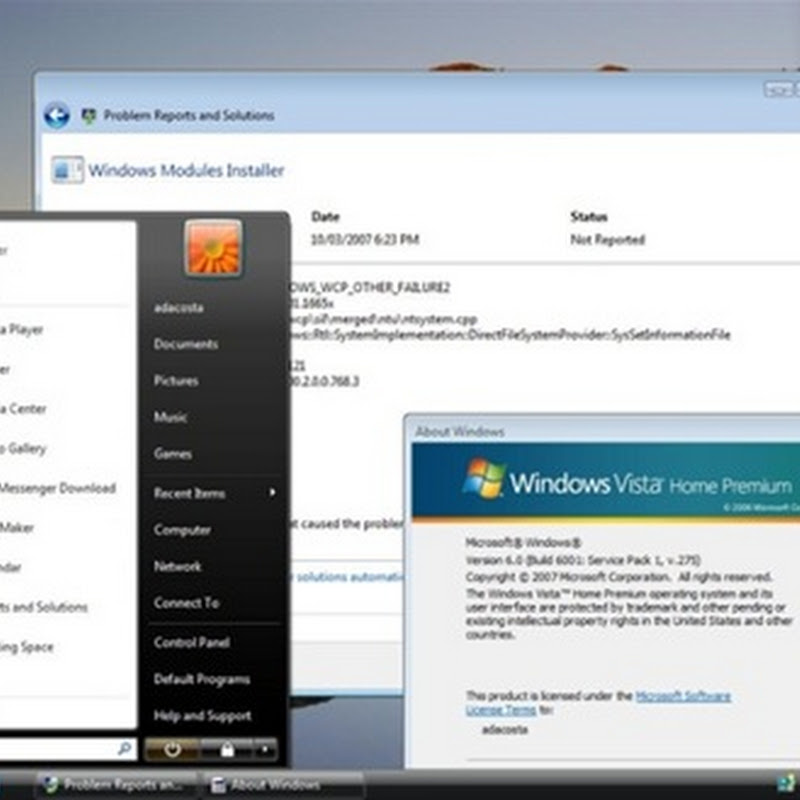Open Computer from Start menu
Viewport: 800px width, 800px height.
click(x=182, y=530)
